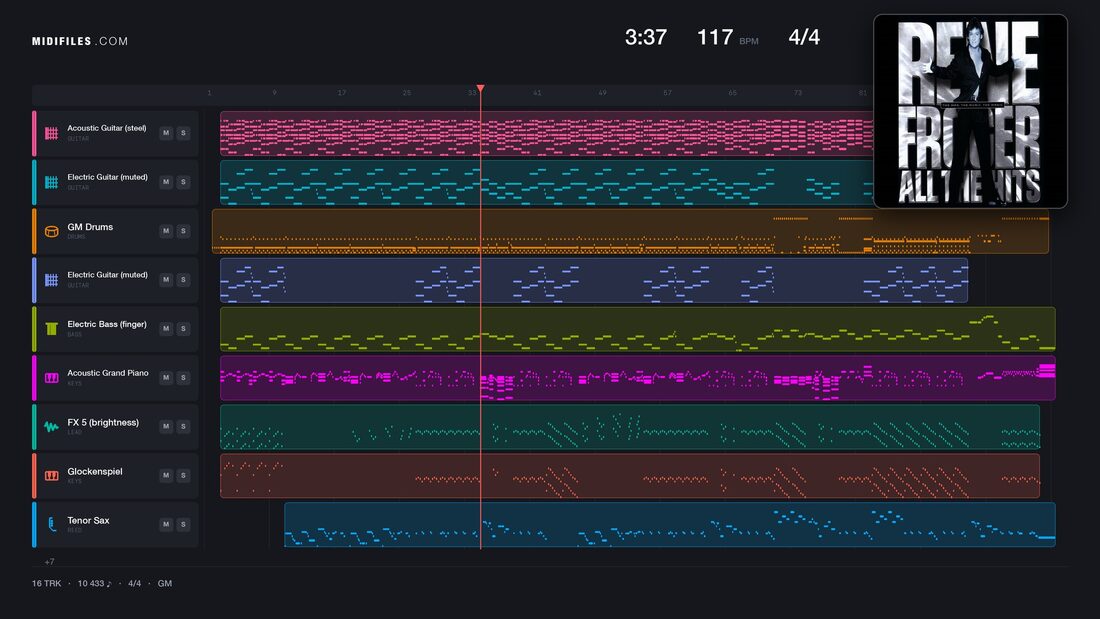The height and width of the screenshot is (619, 1100).
Task: Mute the Acoustic Guitar (steel) track
Action: [166, 133]
